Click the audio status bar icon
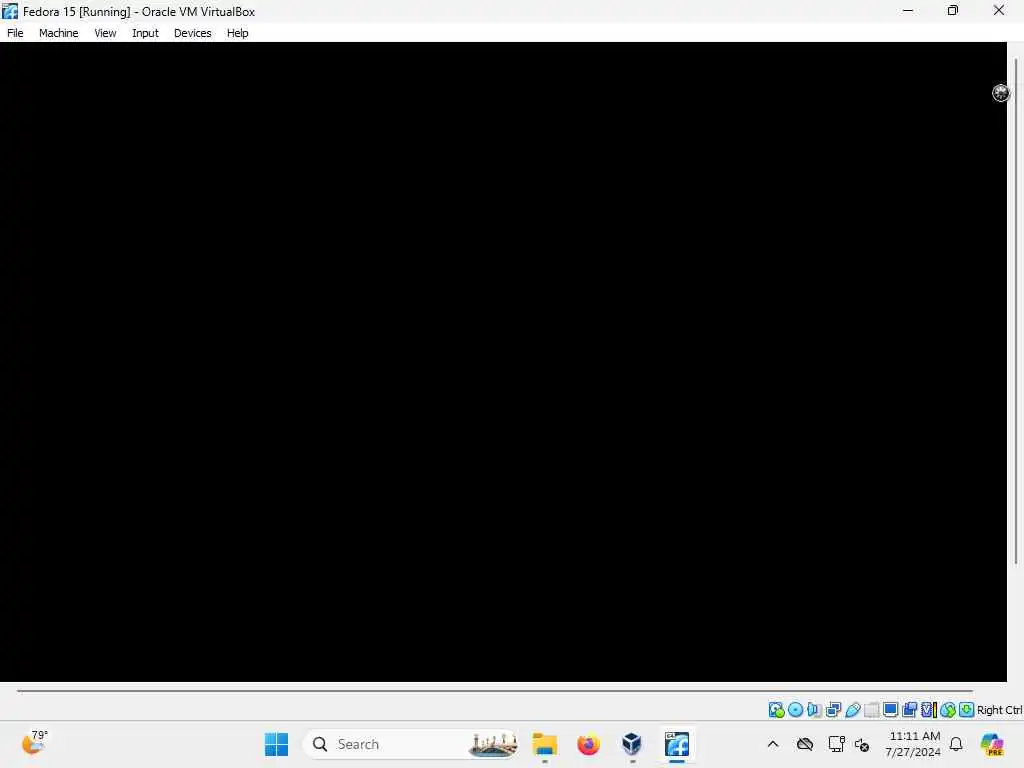Viewport: 1024px width, 768px height. click(x=814, y=710)
